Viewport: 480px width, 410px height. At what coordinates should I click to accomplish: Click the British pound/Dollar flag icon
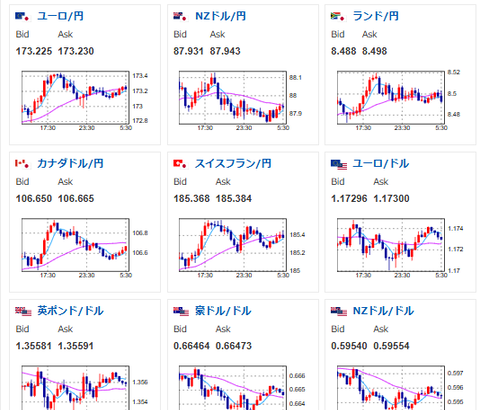click(x=23, y=312)
